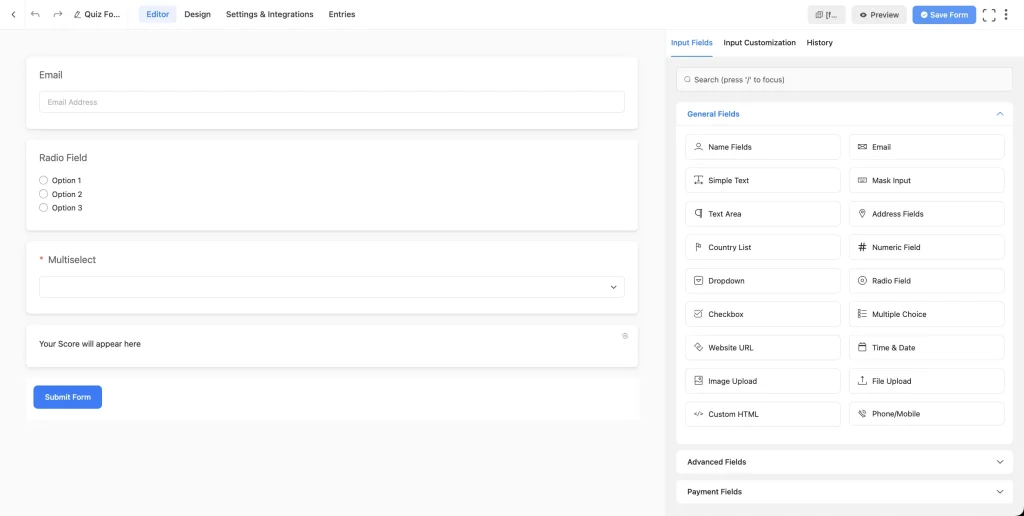This screenshot has width=1024, height=516.
Task: Click the Time & Date calendar icon
Action: (x=862, y=347)
